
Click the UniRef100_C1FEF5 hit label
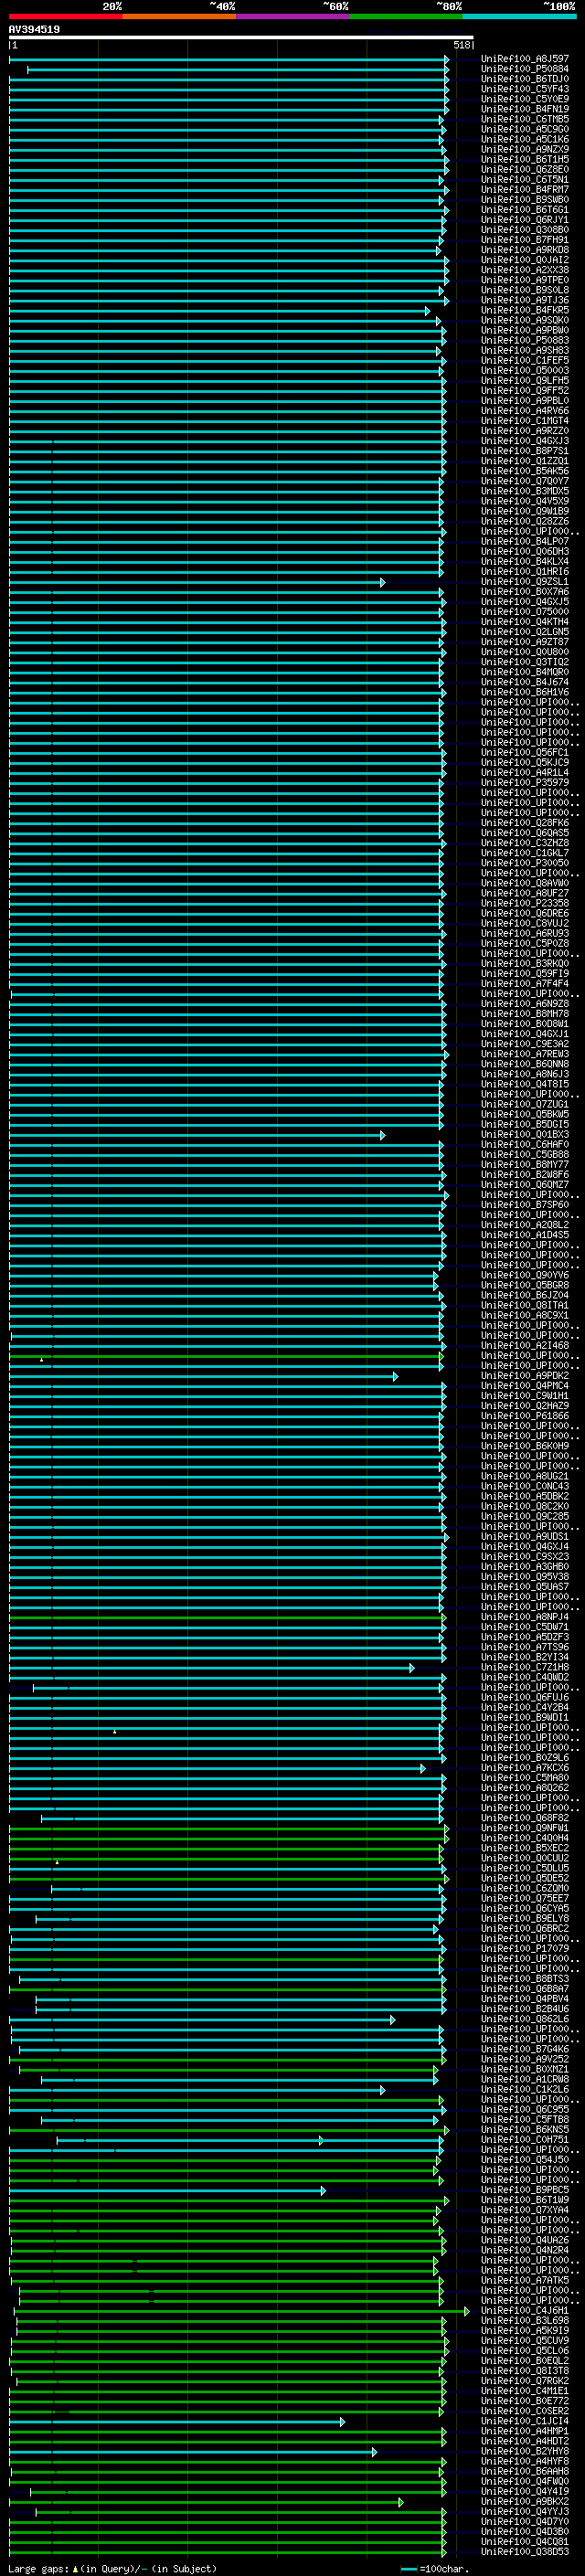[x=524, y=360]
